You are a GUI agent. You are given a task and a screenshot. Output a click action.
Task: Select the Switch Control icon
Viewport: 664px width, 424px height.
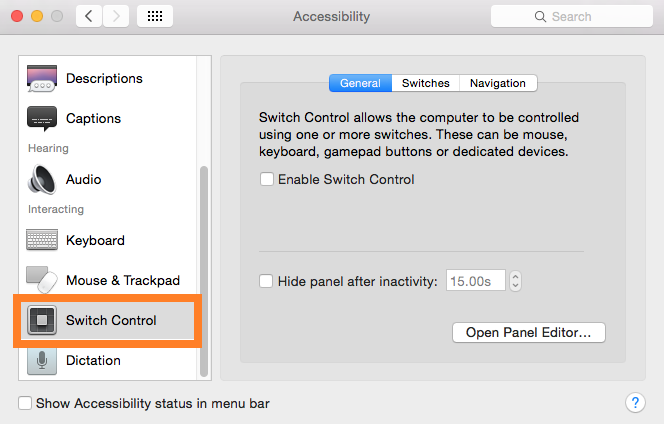[x=42, y=320]
